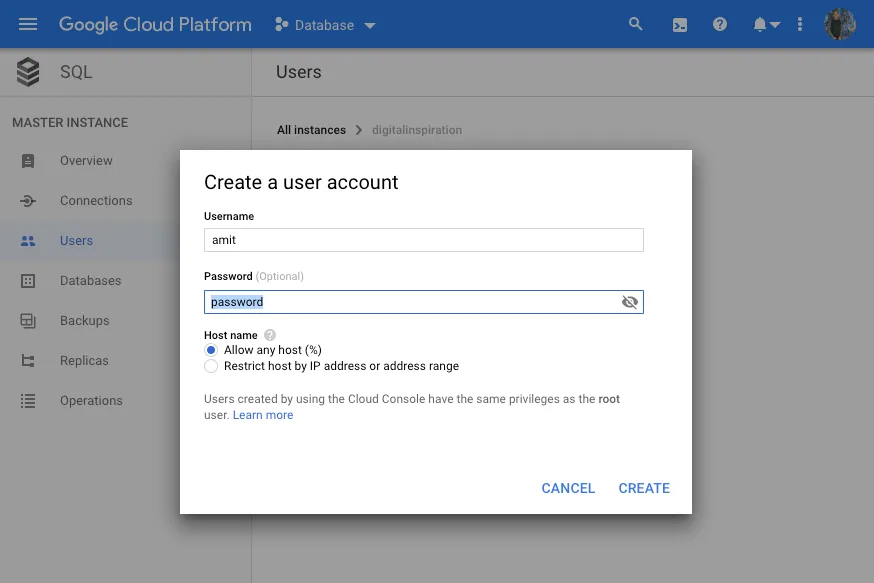The width and height of the screenshot is (874, 583).
Task: Open the help icon in the header
Action: pyautogui.click(x=720, y=24)
